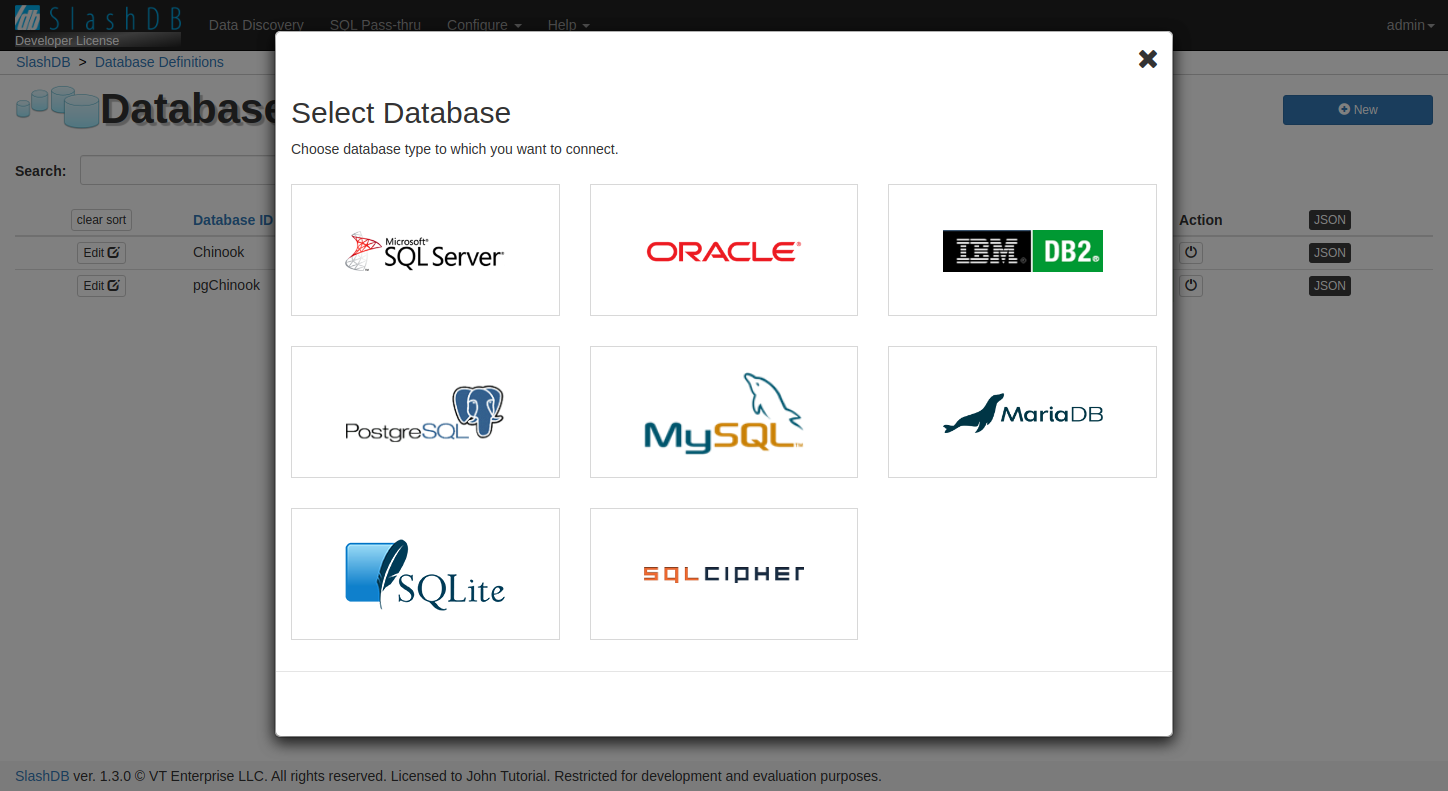Open JSON for the pgChinook row
The height and width of the screenshot is (791, 1448).
pyautogui.click(x=1329, y=286)
